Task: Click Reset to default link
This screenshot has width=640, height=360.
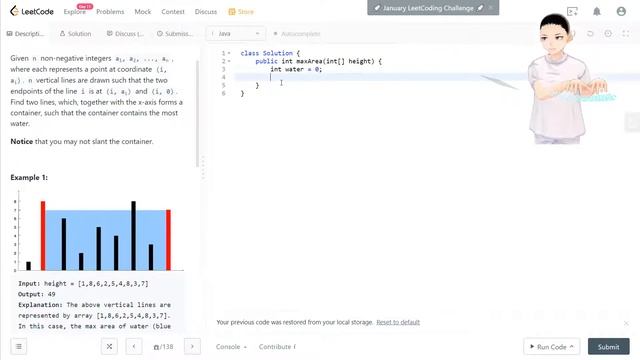Action: (x=398, y=322)
